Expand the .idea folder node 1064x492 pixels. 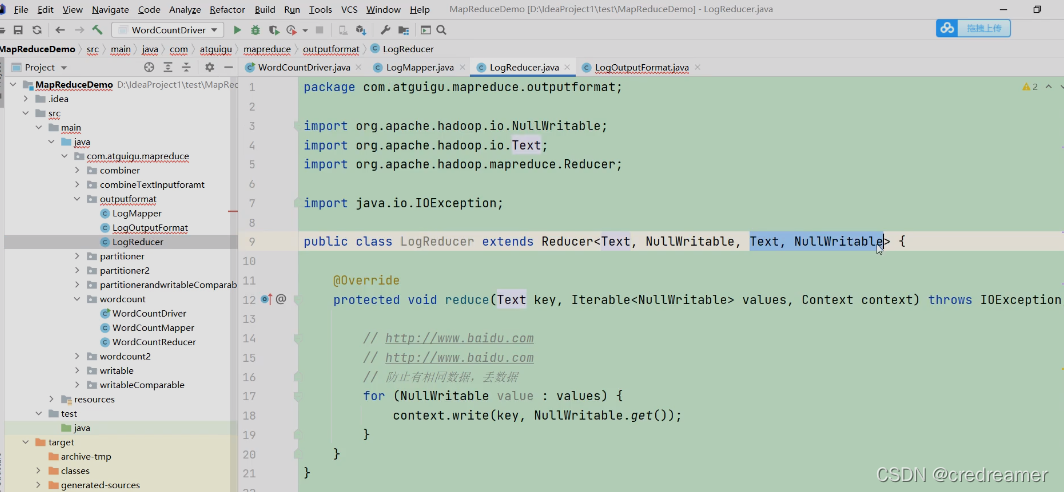coord(26,98)
